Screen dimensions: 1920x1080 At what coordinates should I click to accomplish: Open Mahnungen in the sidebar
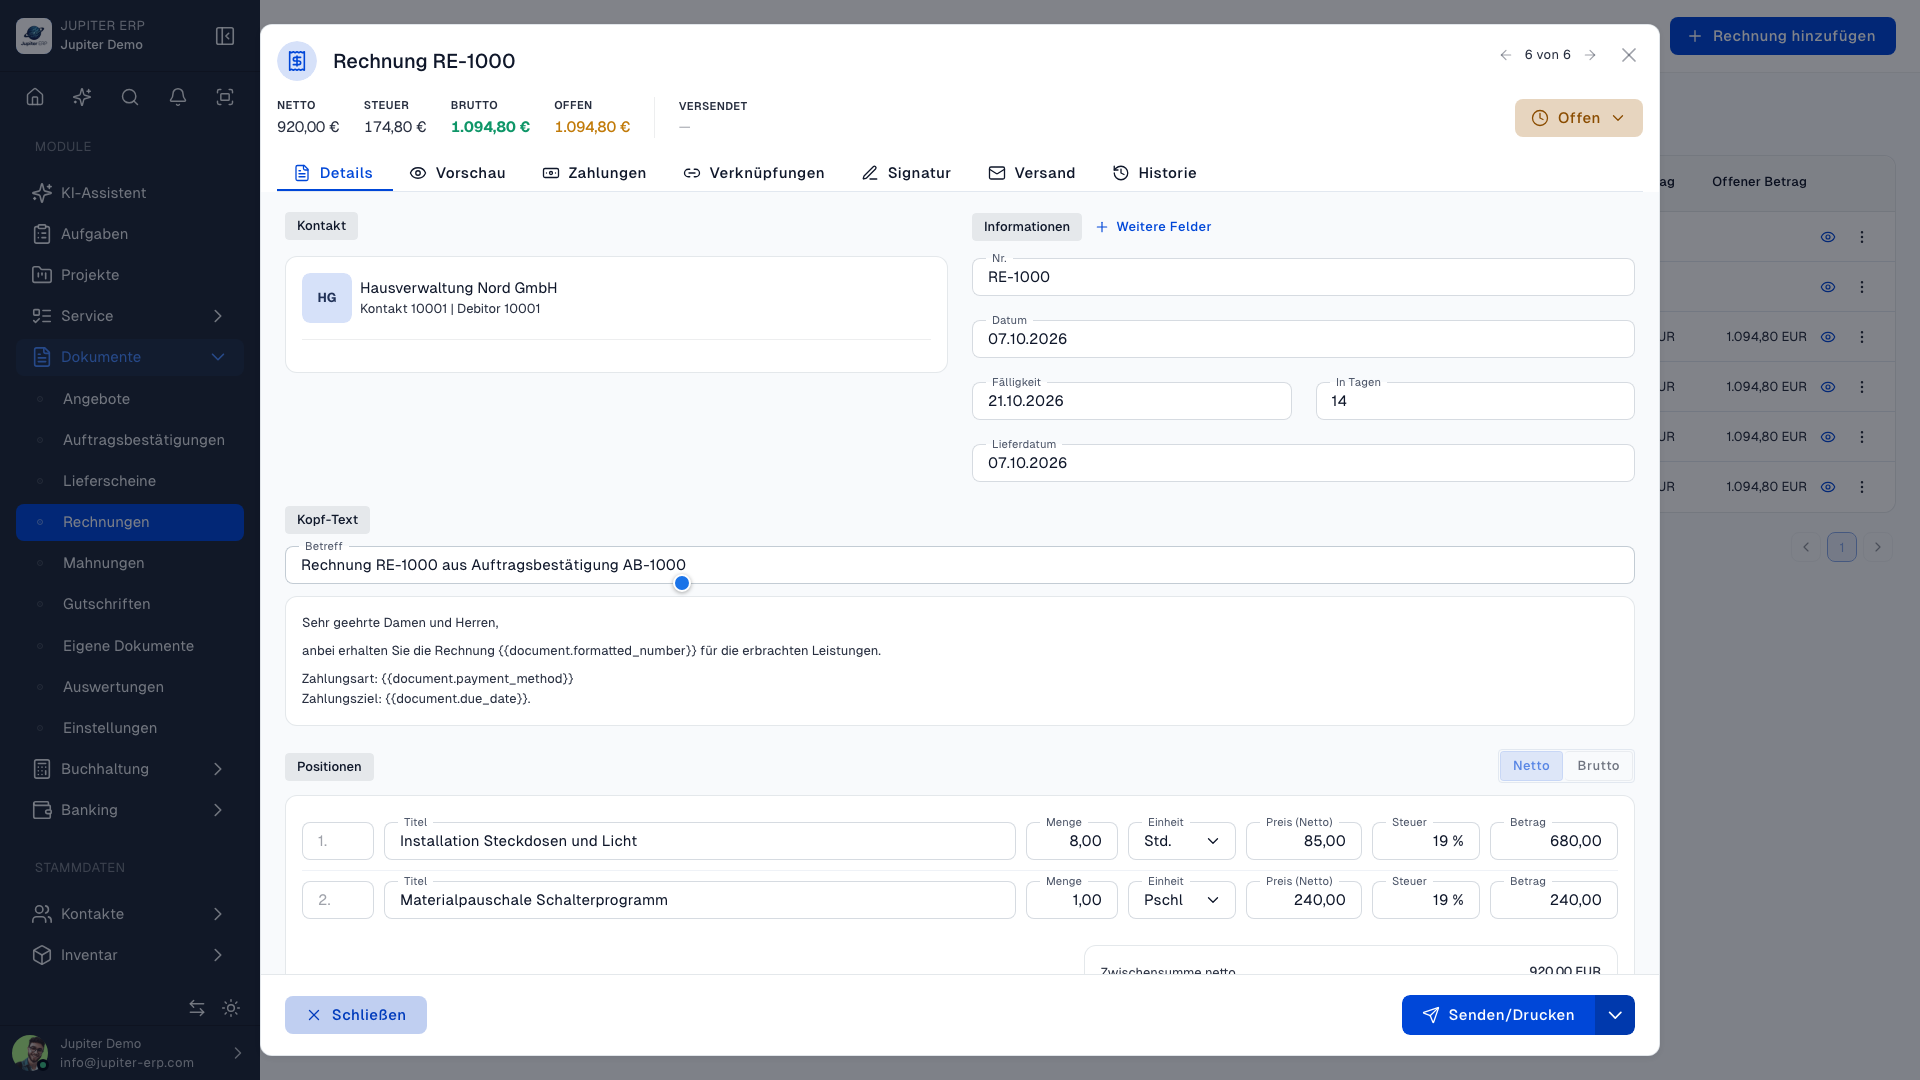[x=130, y=563]
